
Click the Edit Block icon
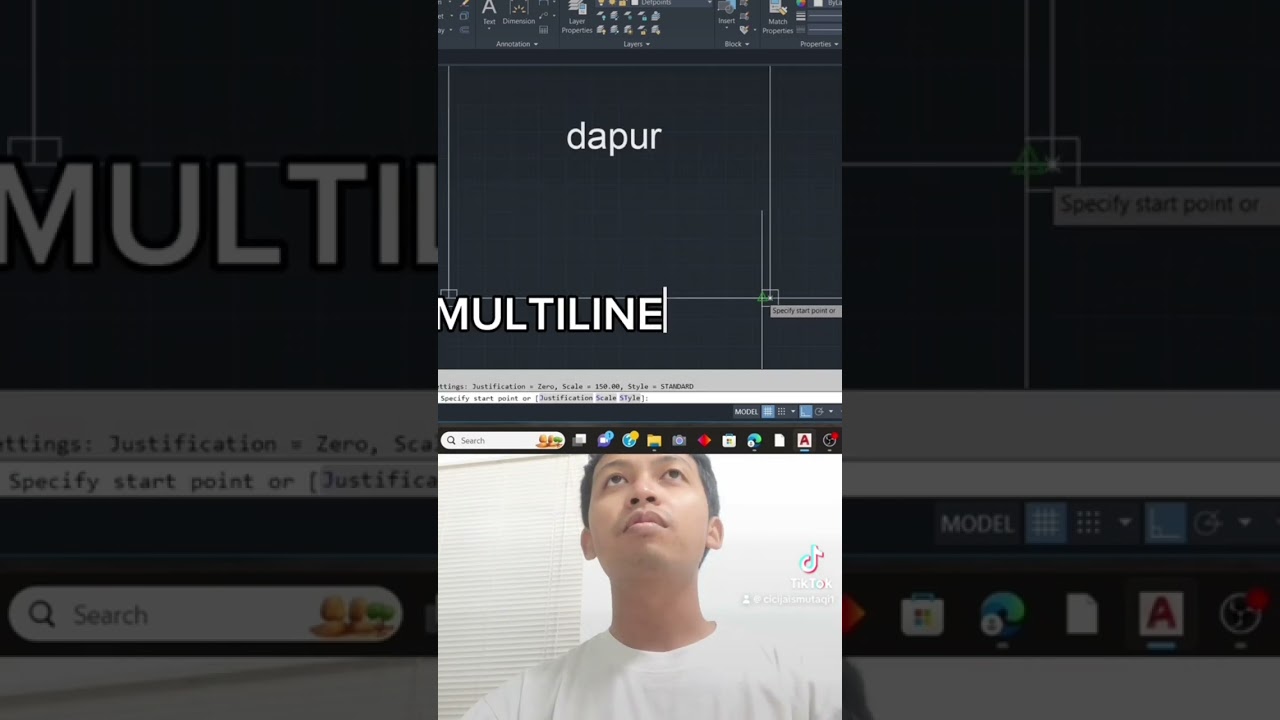point(744,15)
